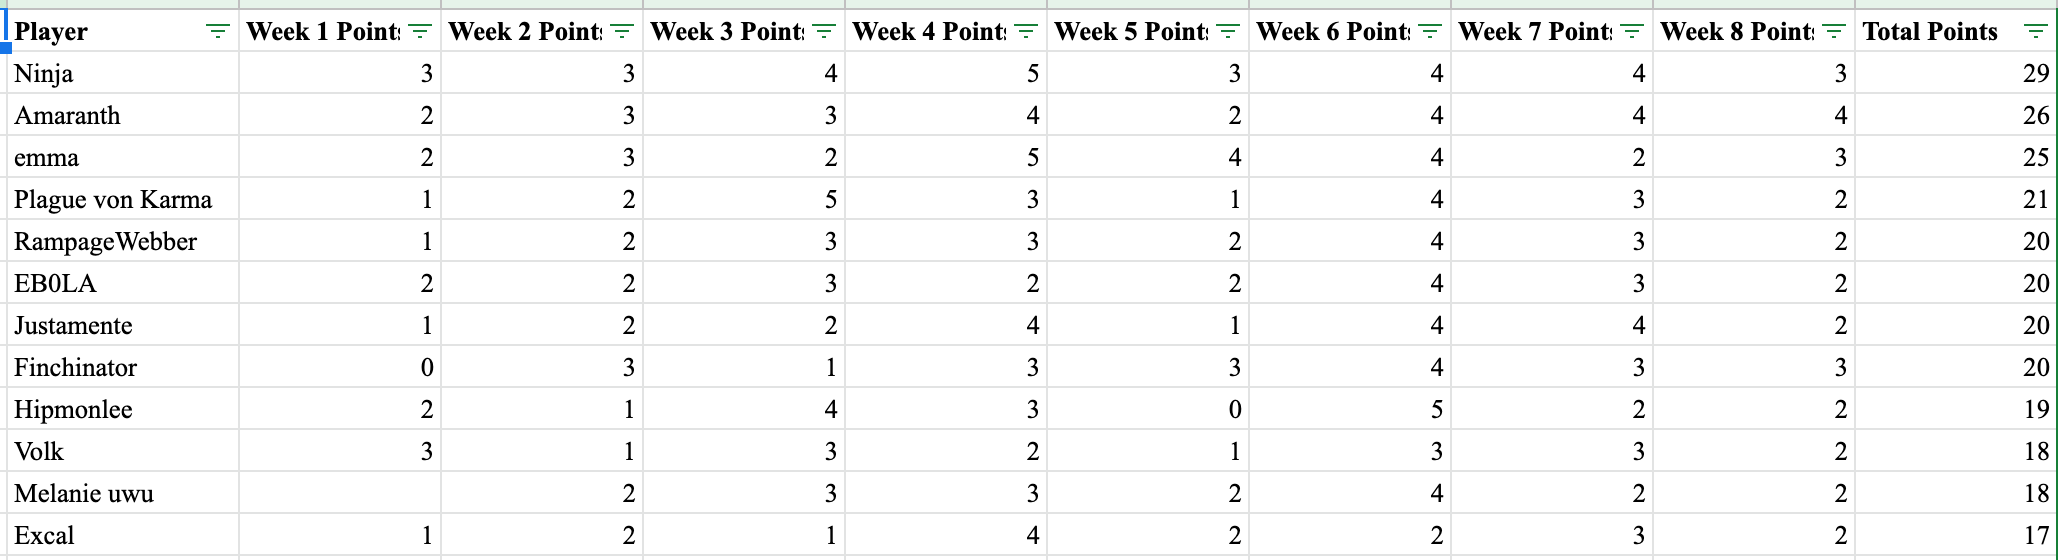Expand the Week 8 Points filter dropdown
Viewport: 2058px width, 560px height.
coord(1834,32)
